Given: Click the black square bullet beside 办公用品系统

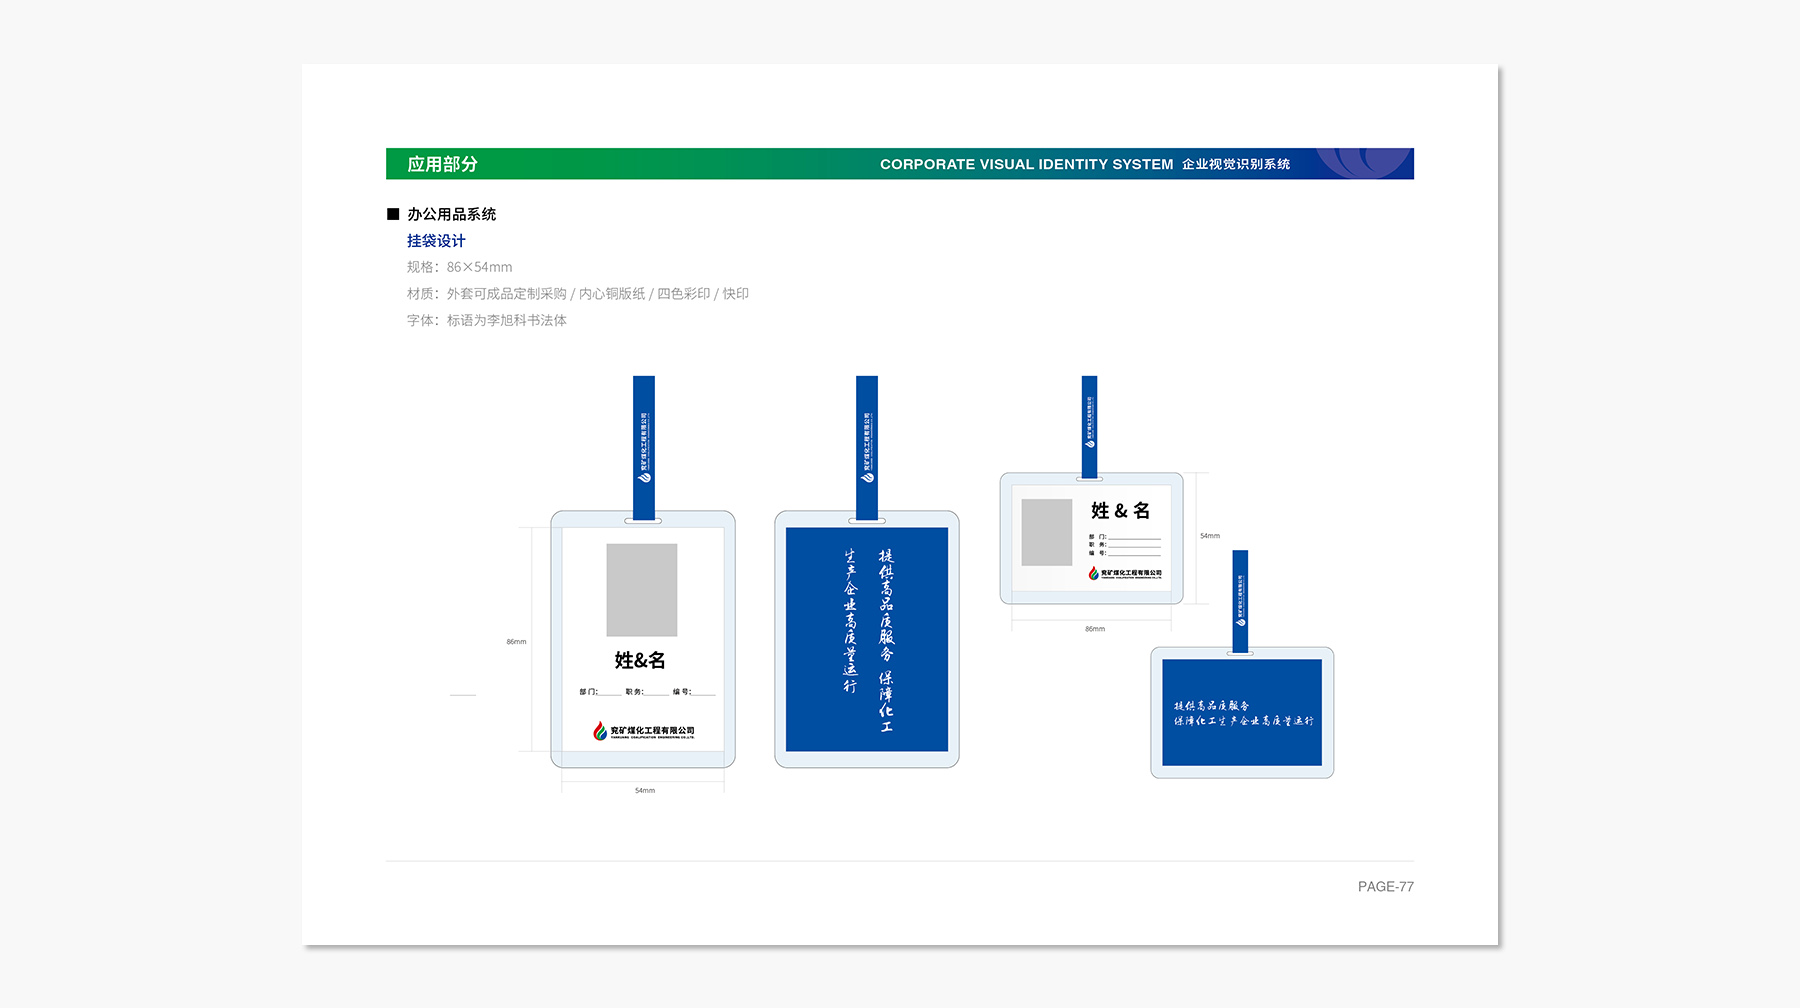Looking at the screenshot, I should [393, 214].
